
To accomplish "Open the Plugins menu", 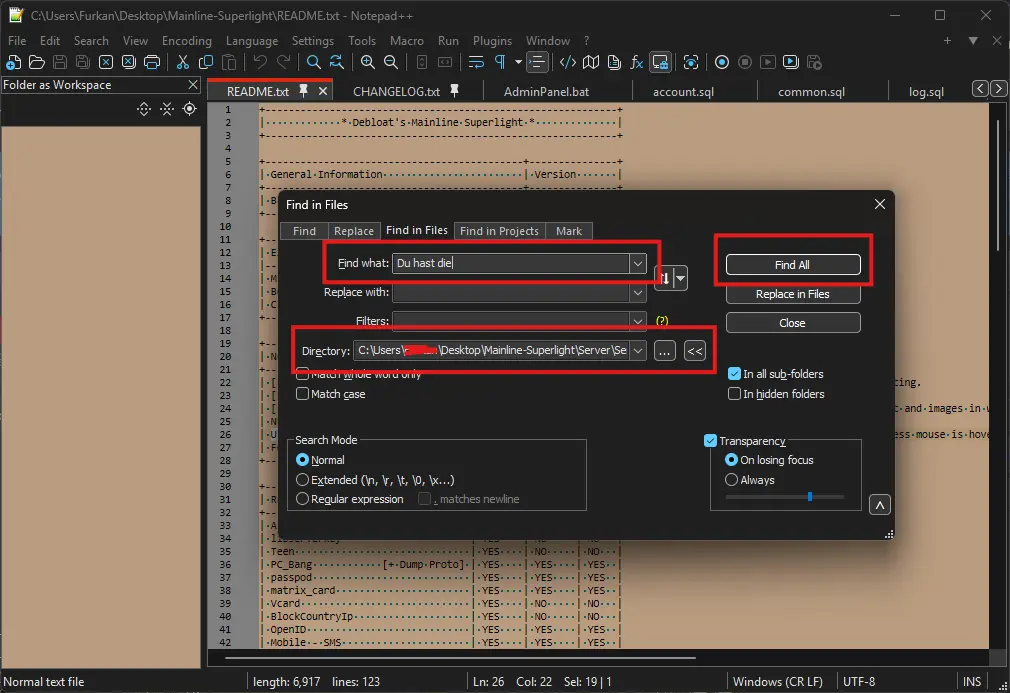I will (x=492, y=41).
